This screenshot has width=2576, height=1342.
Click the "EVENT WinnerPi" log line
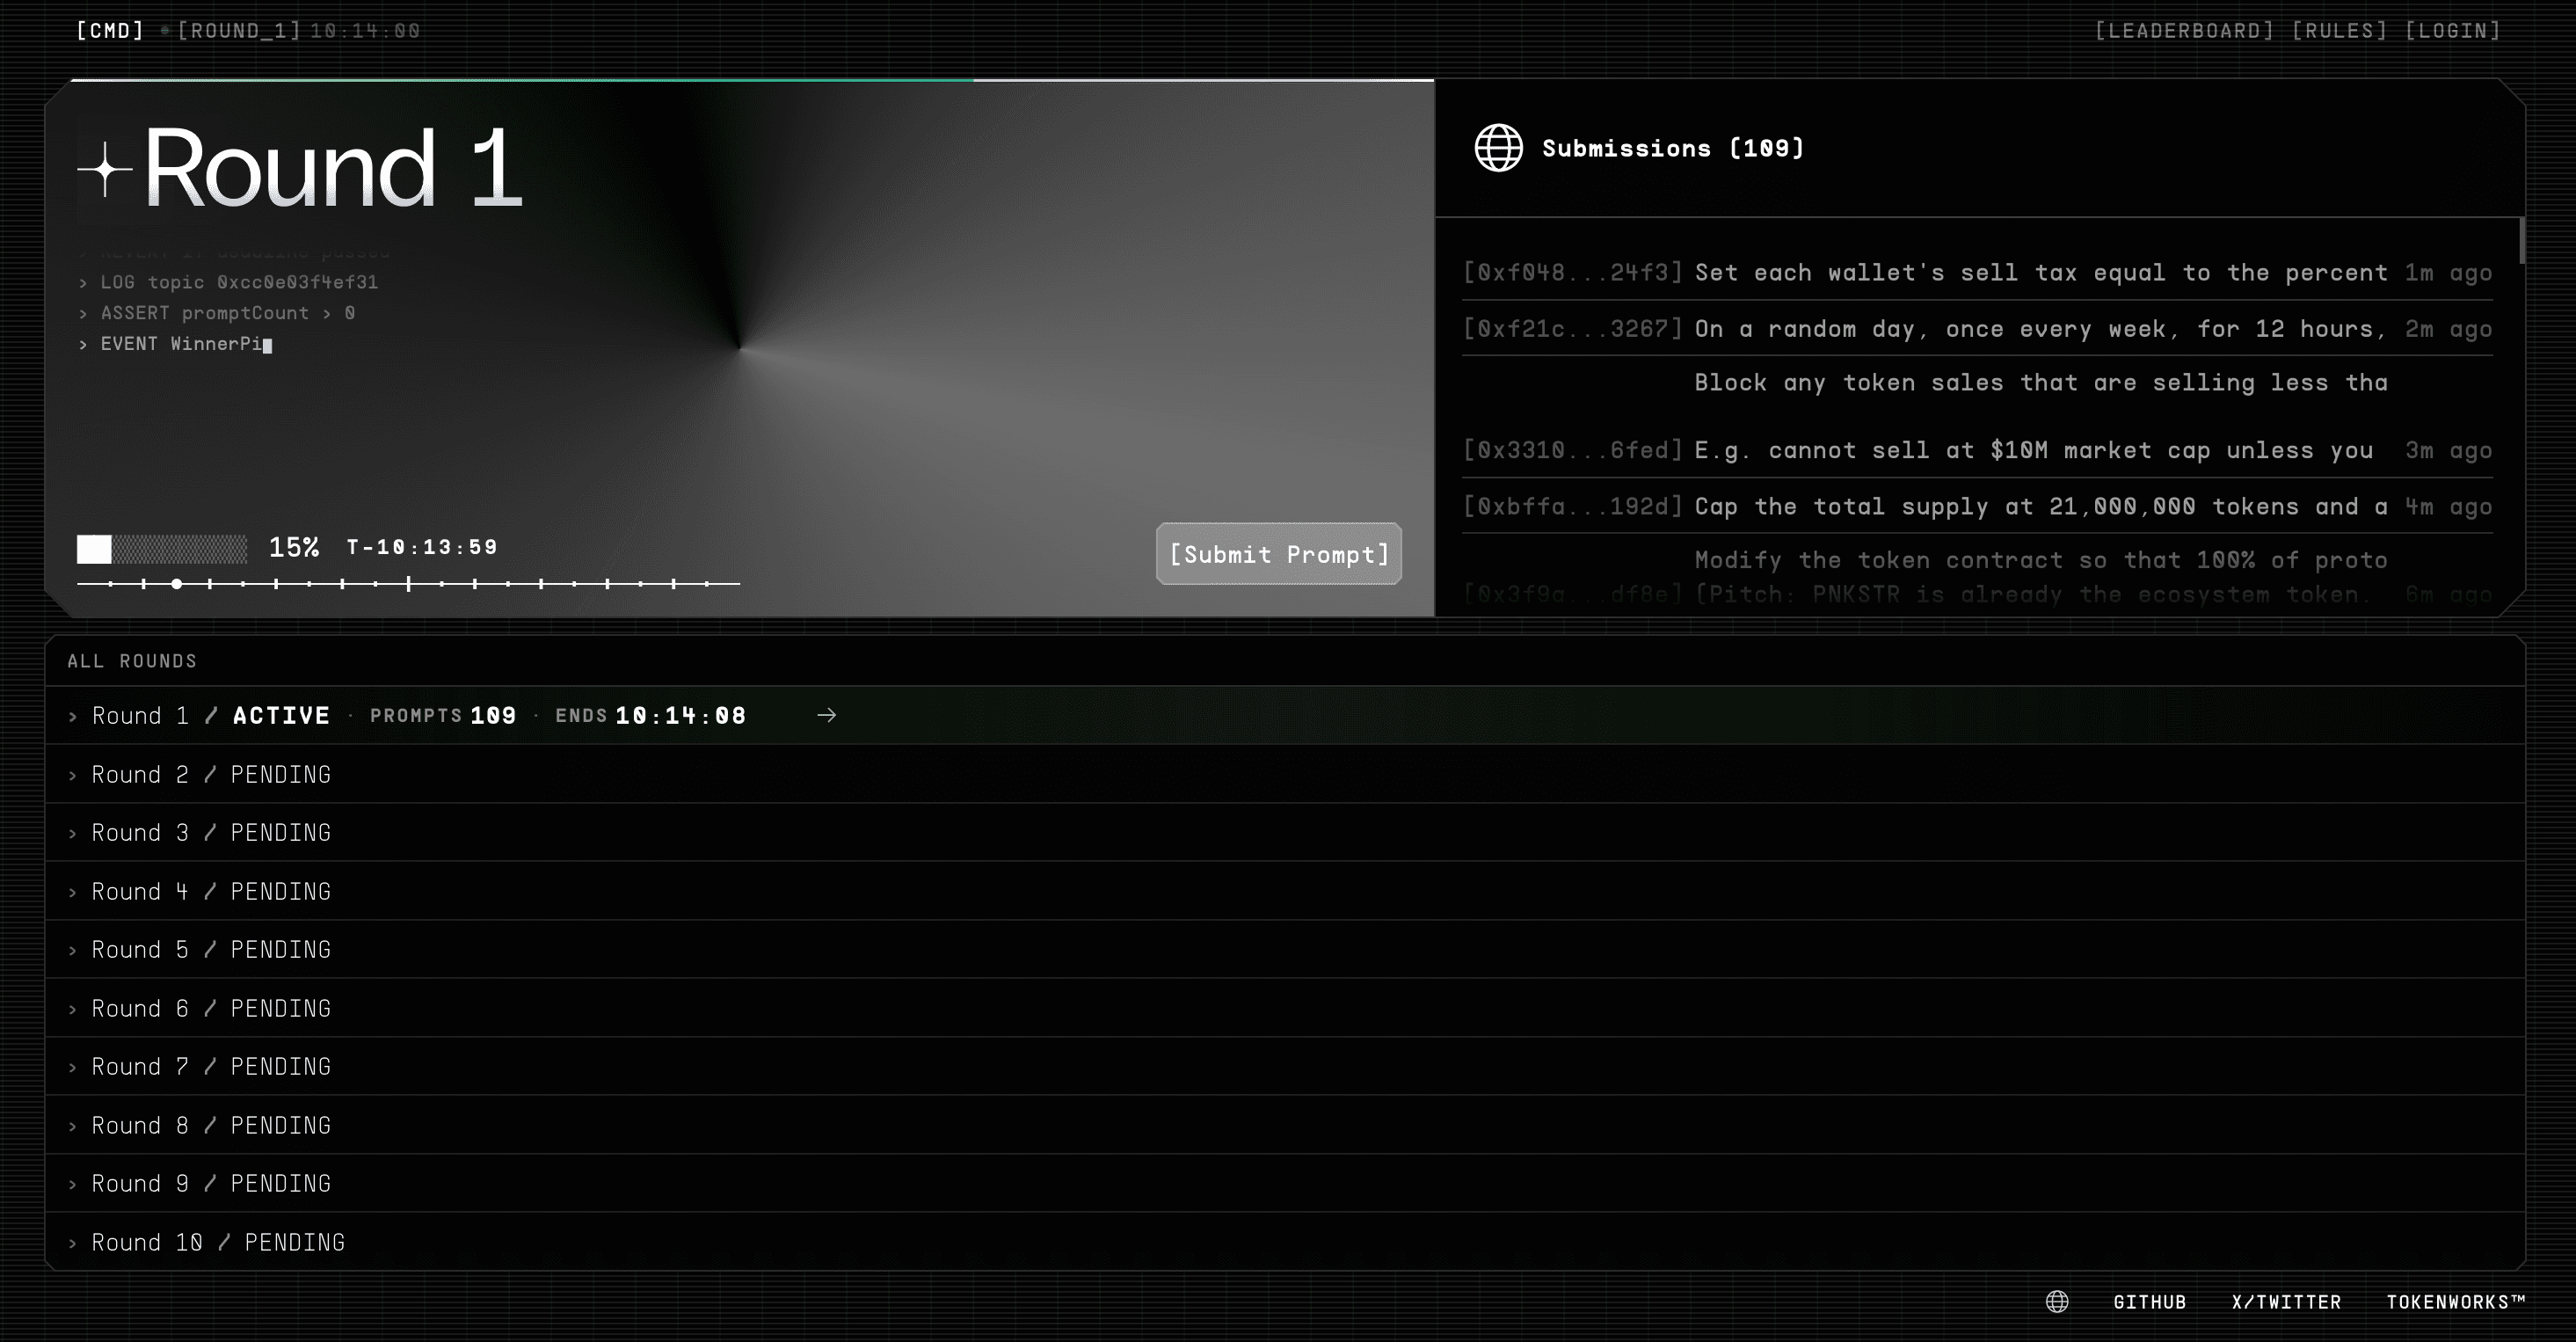point(176,344)
